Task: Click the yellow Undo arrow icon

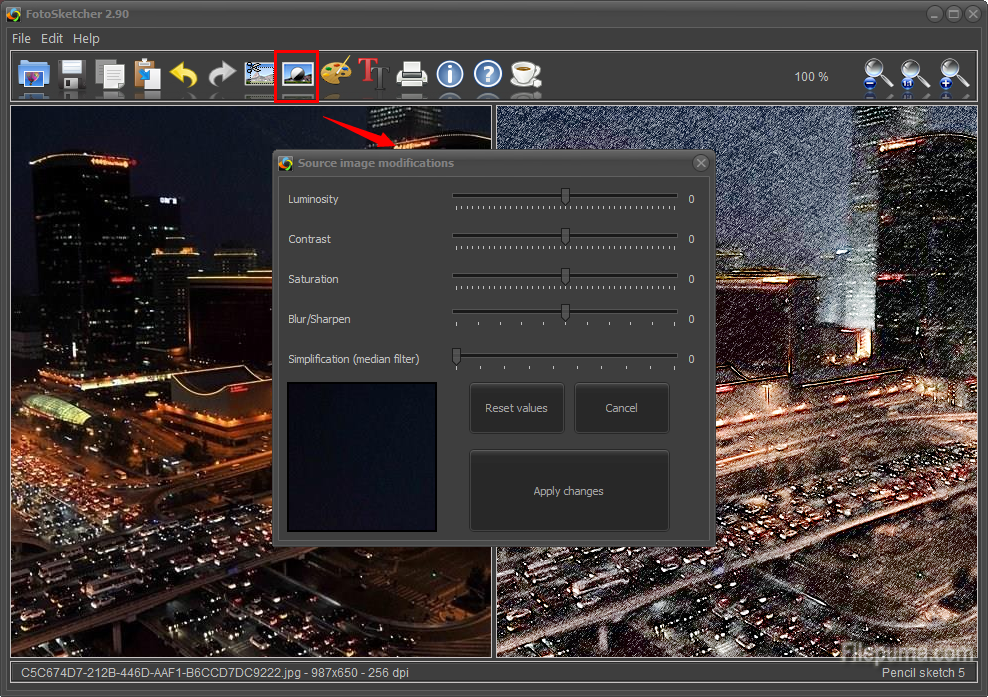Action: pos(184,74)
